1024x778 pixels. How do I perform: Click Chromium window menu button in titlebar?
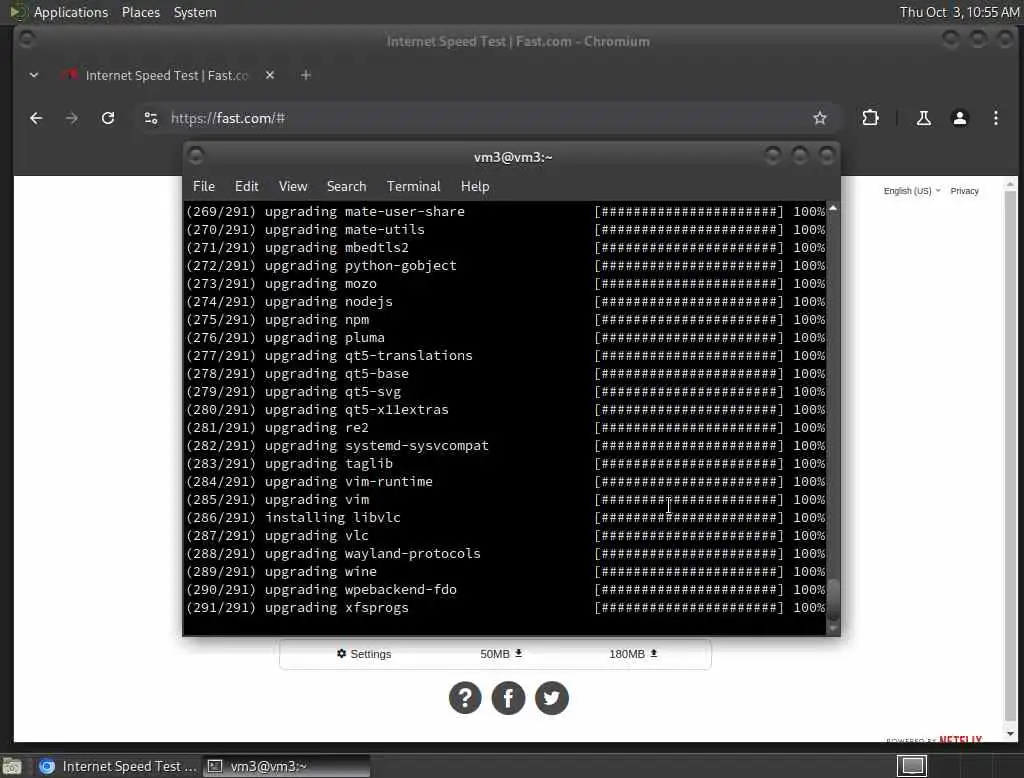coord(27,40)
